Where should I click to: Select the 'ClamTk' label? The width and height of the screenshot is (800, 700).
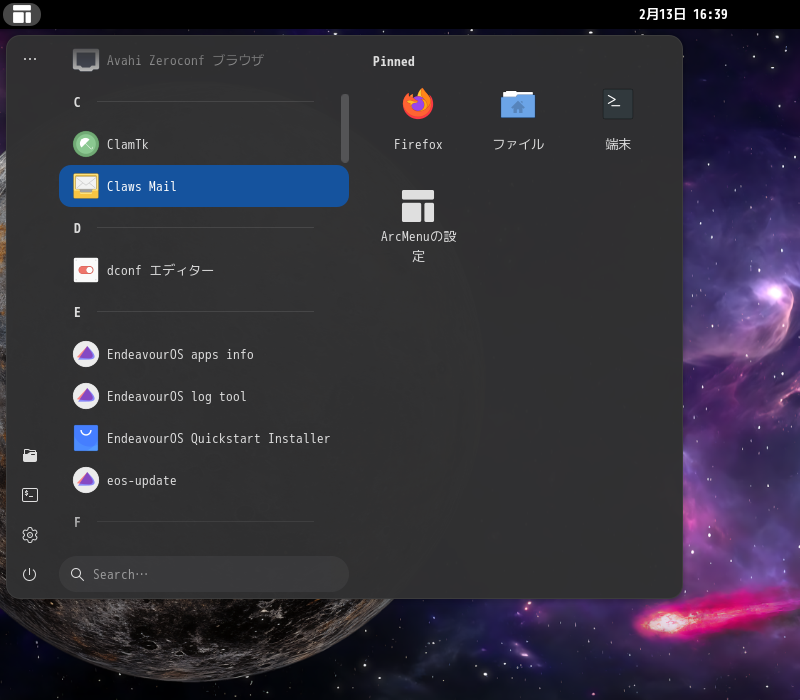pos(128,144)
